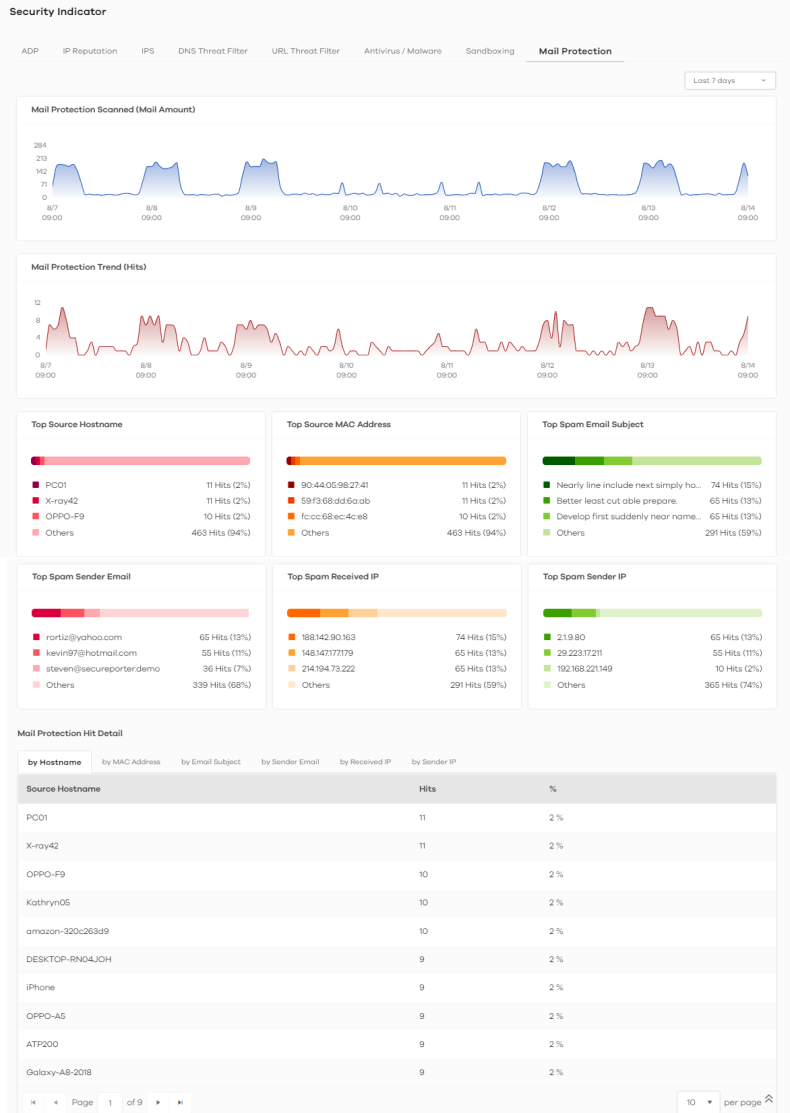View hit detail by Sender IP
790x1113 pixels.
433,762
